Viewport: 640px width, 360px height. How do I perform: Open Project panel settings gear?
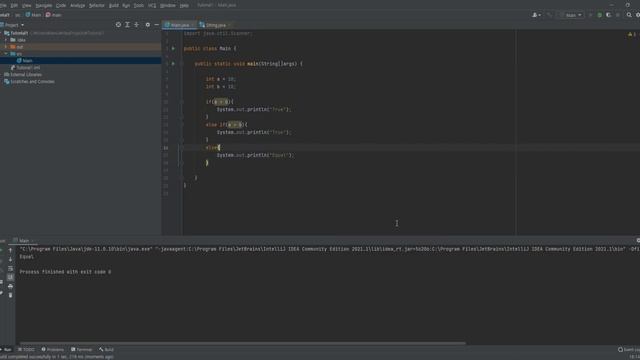click(148, 25)
